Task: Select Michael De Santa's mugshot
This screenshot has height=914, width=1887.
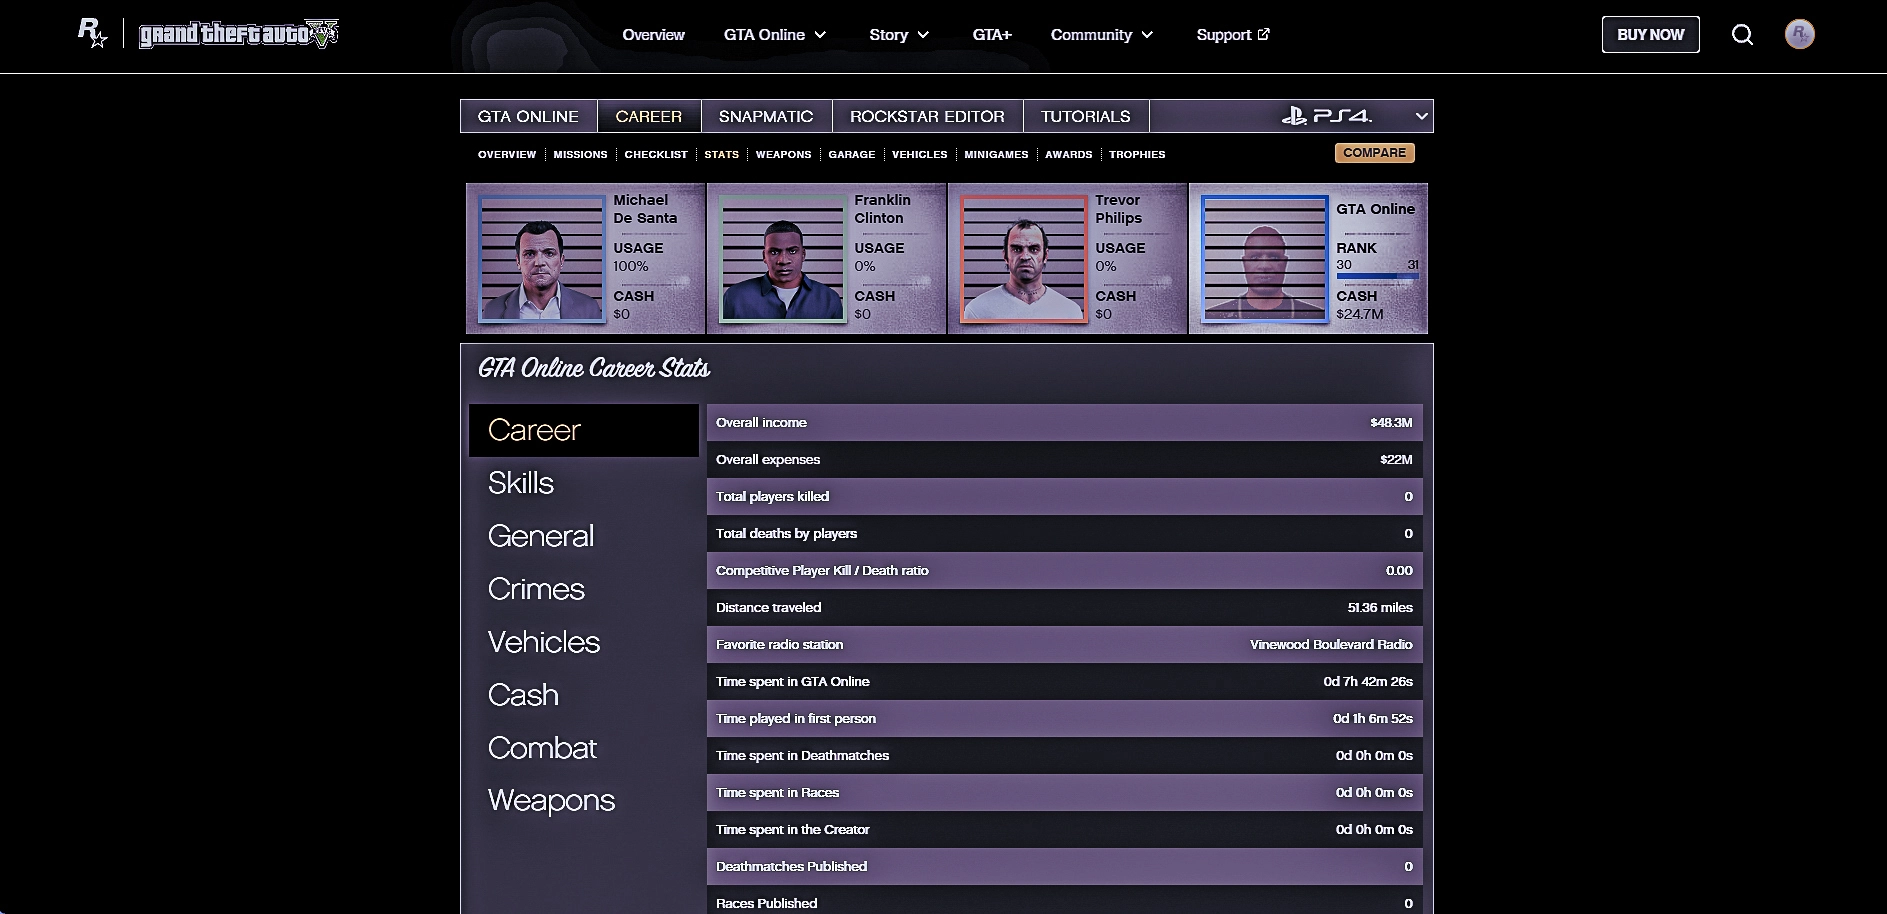Action: click(540, 259)
